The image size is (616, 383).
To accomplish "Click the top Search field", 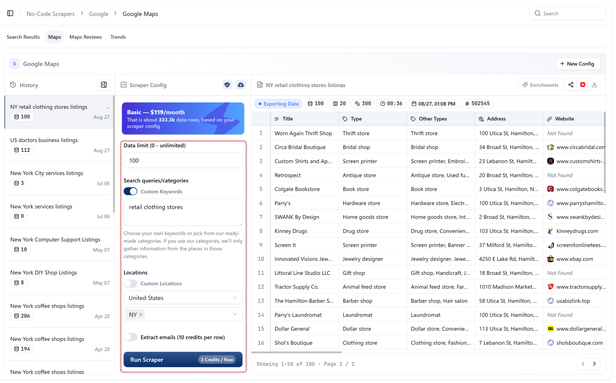I will [x=567, y=13].
